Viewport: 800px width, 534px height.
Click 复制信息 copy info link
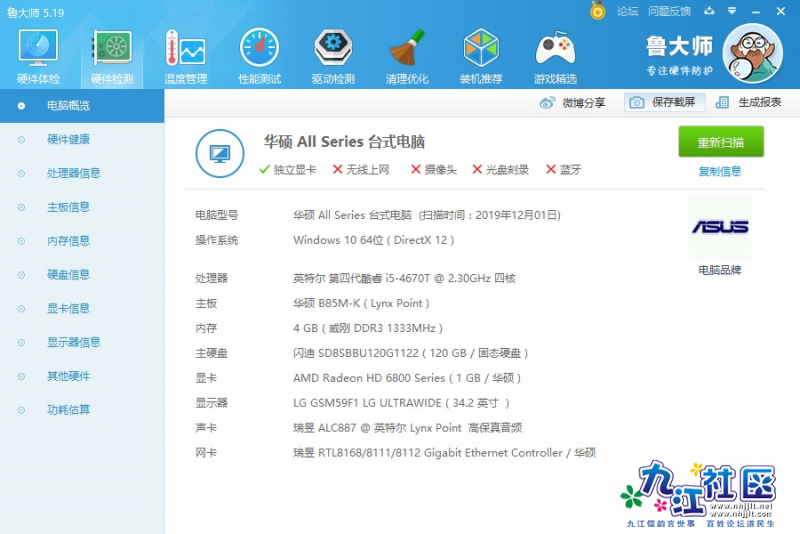pos(720,171)
